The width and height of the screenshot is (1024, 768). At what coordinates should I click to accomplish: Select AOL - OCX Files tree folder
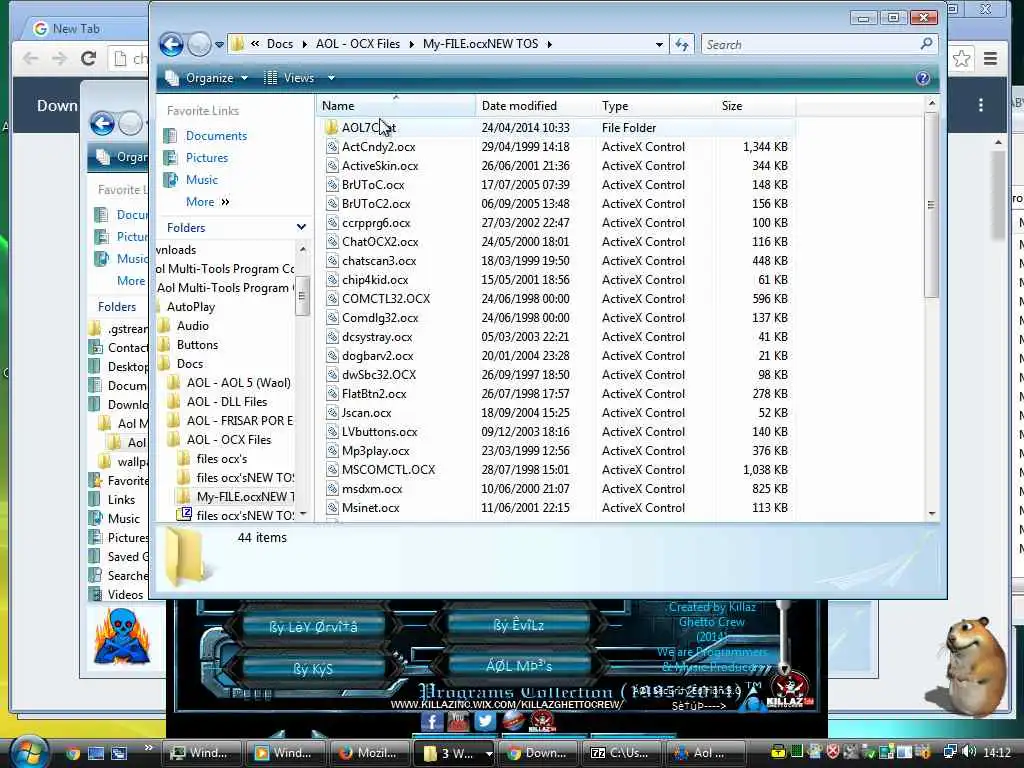[x=229, y=440]
